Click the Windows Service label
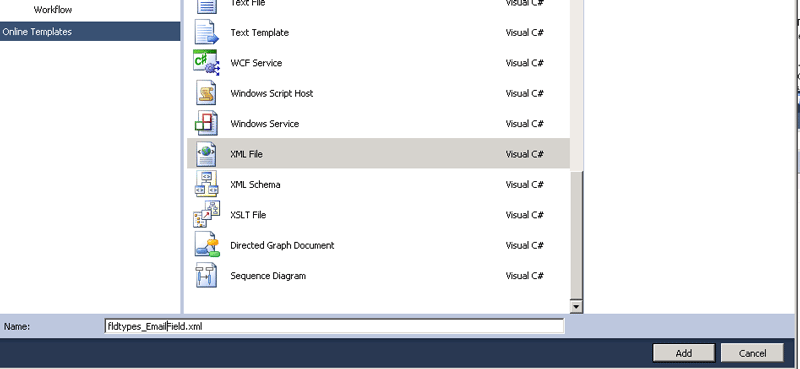Viewport: 800px width, 369px height. click(x=265, y=124)
